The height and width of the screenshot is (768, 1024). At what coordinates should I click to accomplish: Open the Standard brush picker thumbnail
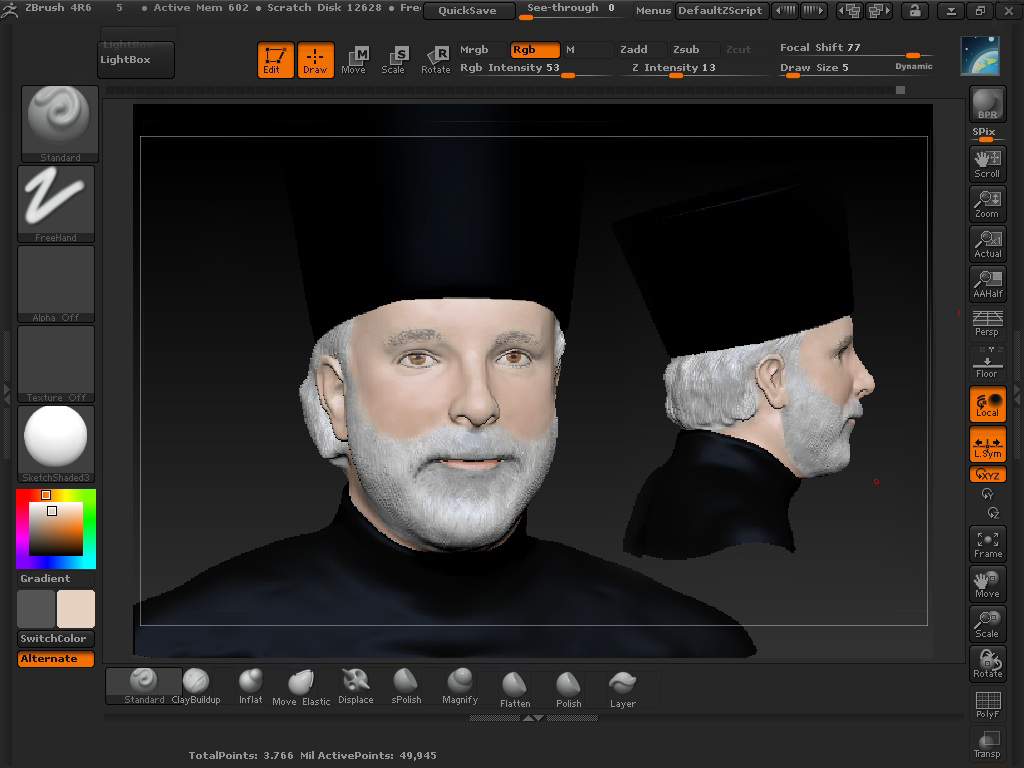60,123
